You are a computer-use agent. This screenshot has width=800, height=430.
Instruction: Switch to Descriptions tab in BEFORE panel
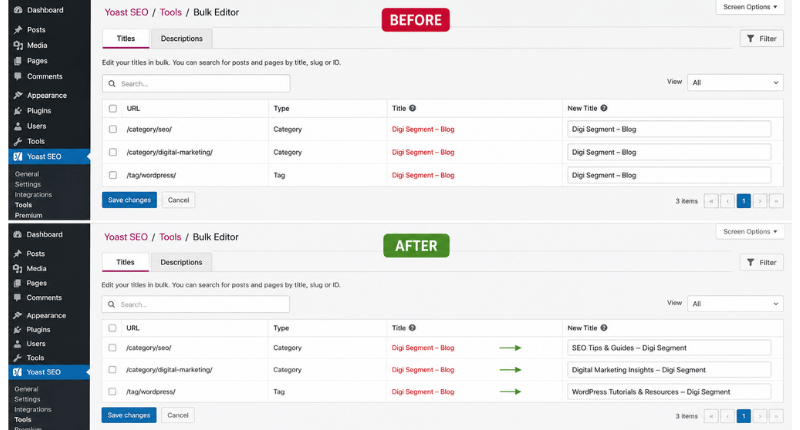(x=182, y=39)
